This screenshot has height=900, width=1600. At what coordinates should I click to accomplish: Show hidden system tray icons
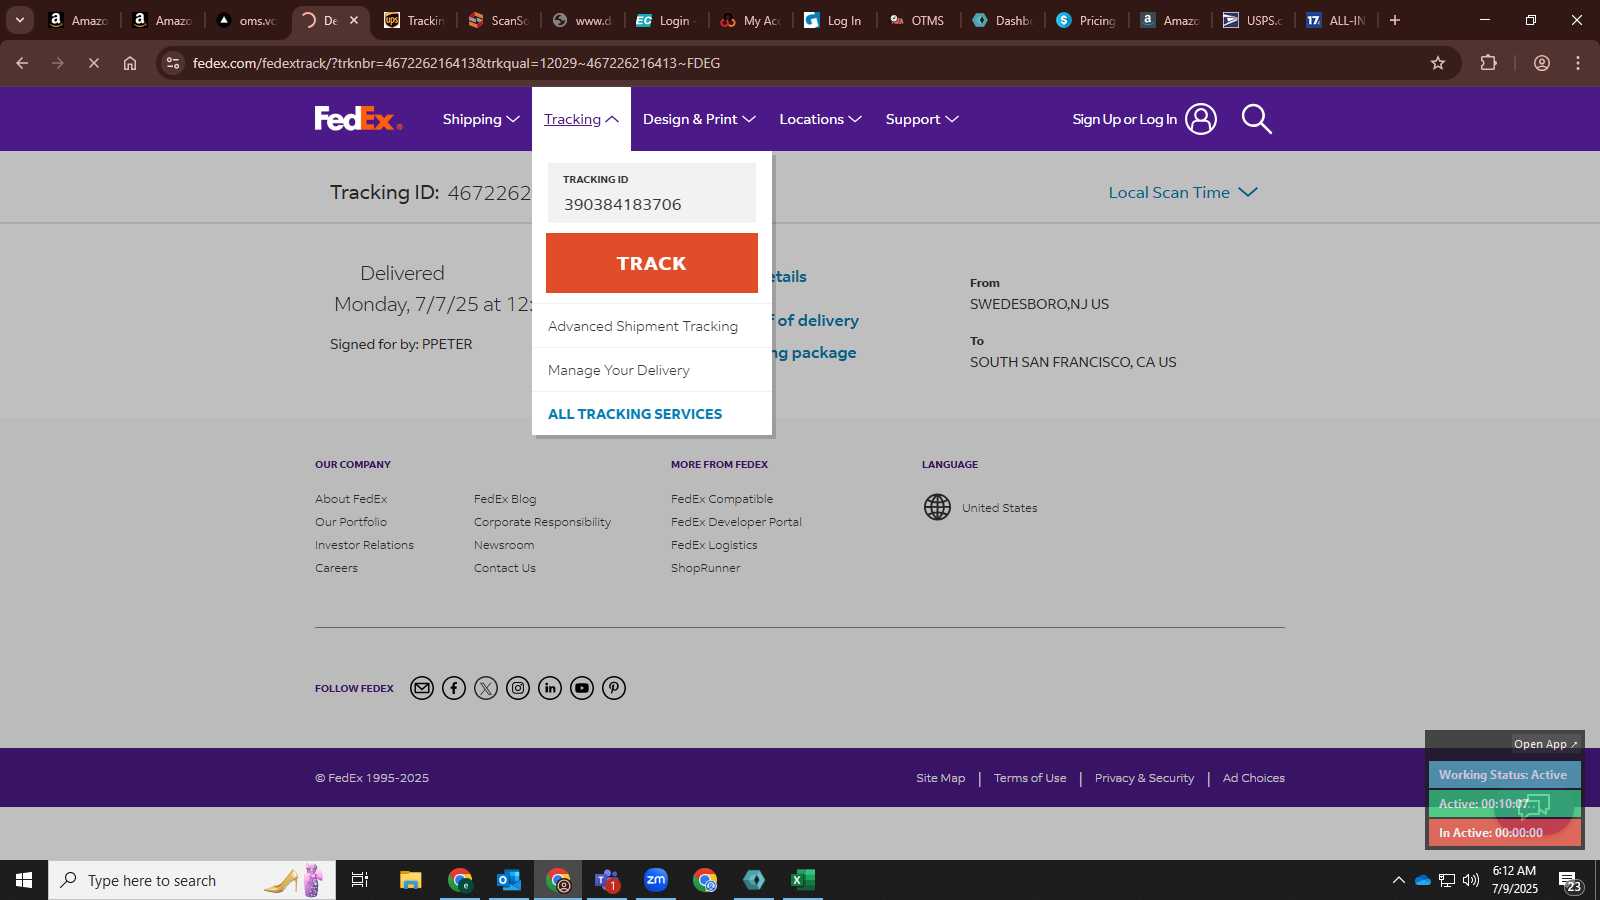[1398, 880]
